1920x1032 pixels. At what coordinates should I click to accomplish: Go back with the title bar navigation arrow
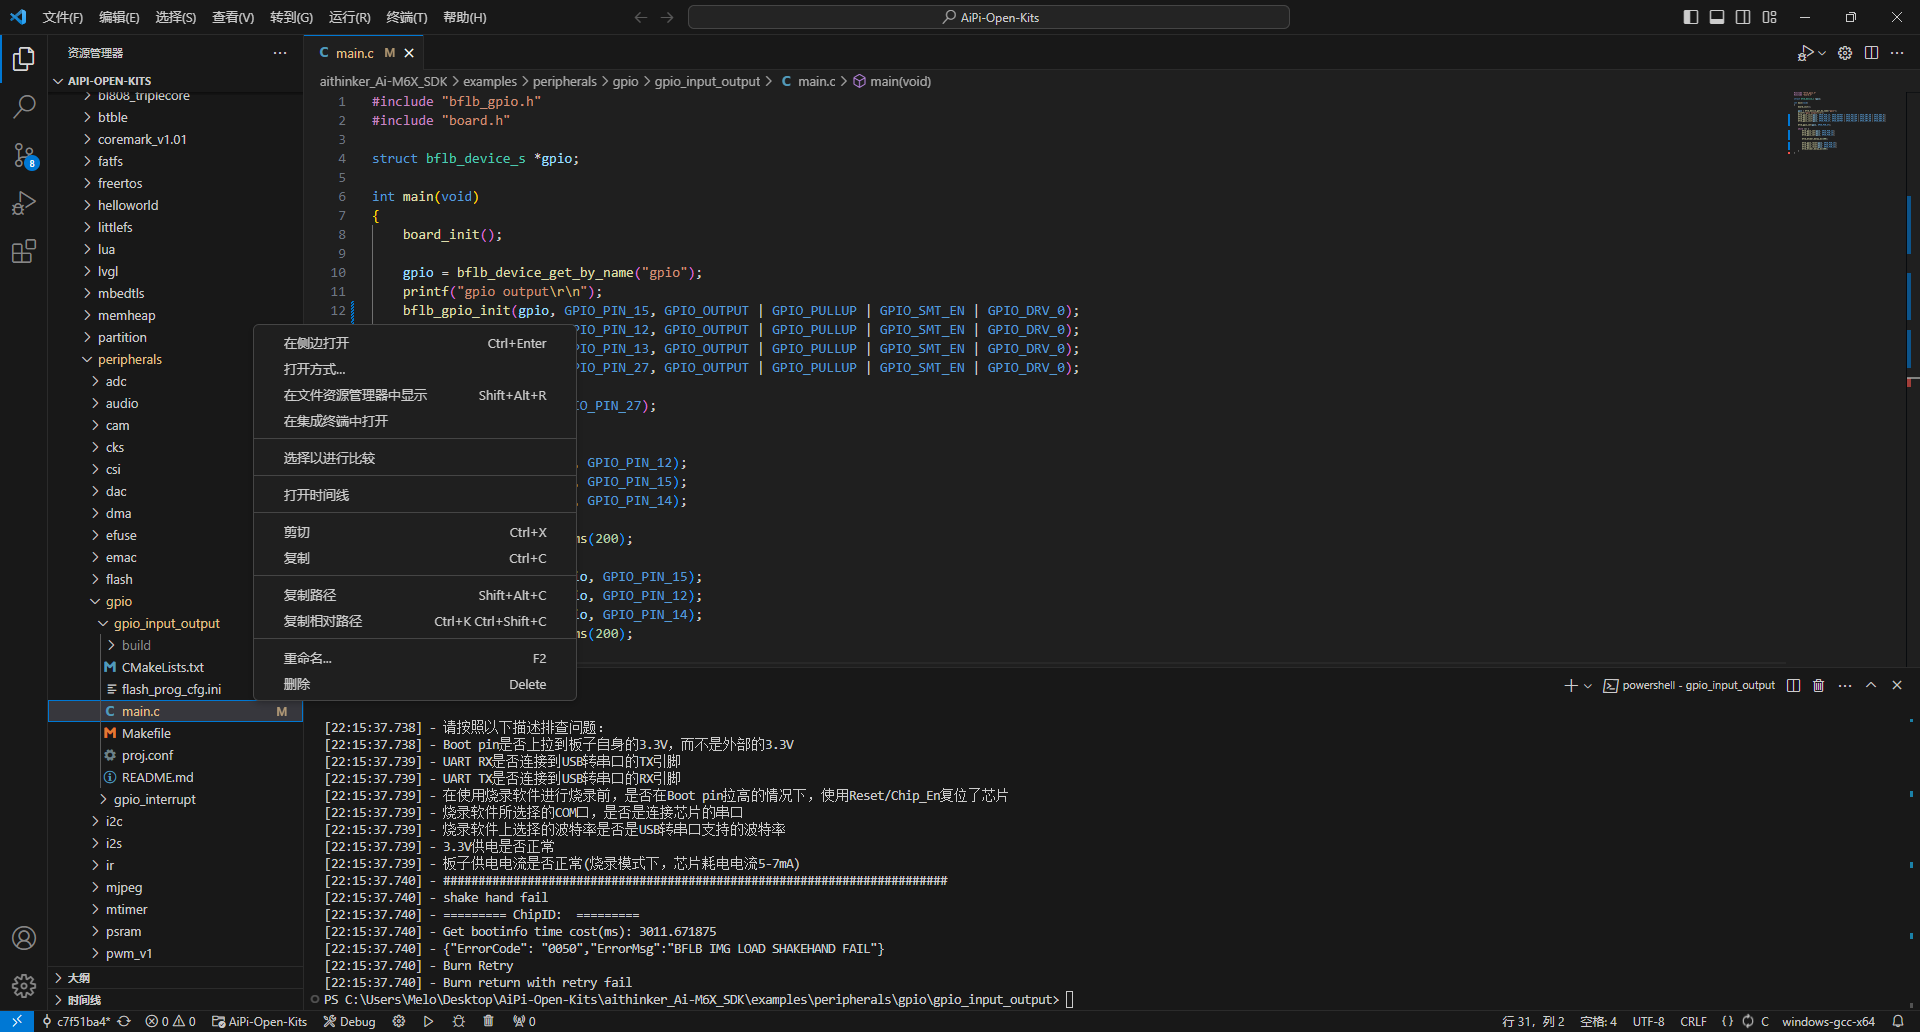[x=641, y=17]
